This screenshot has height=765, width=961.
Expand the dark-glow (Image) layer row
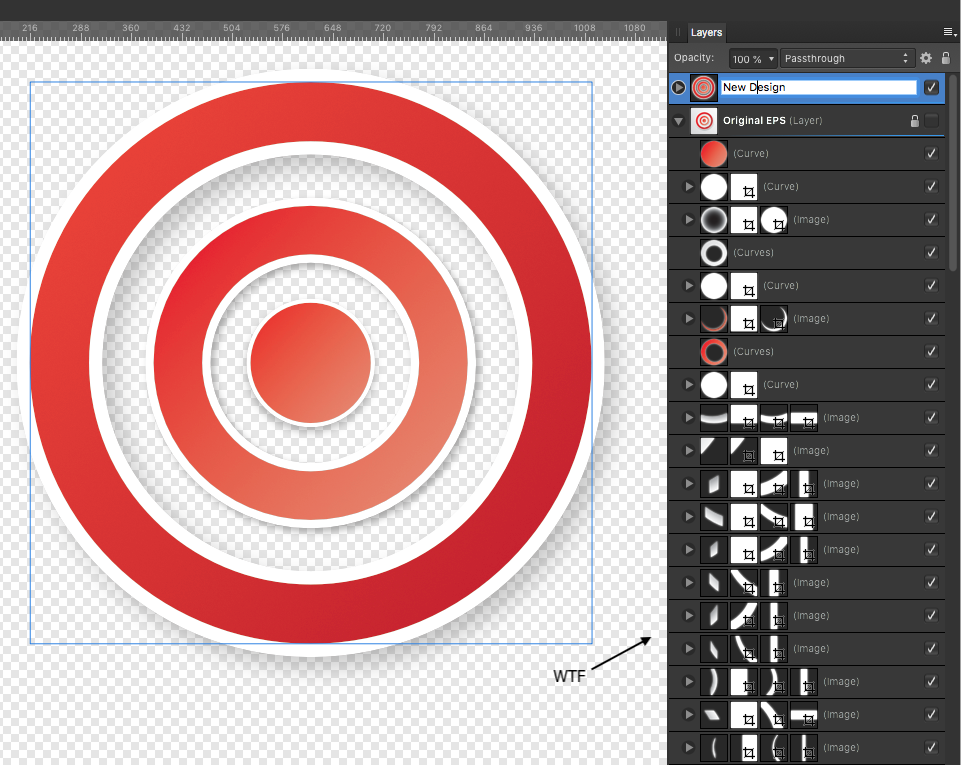pos(689,219)
